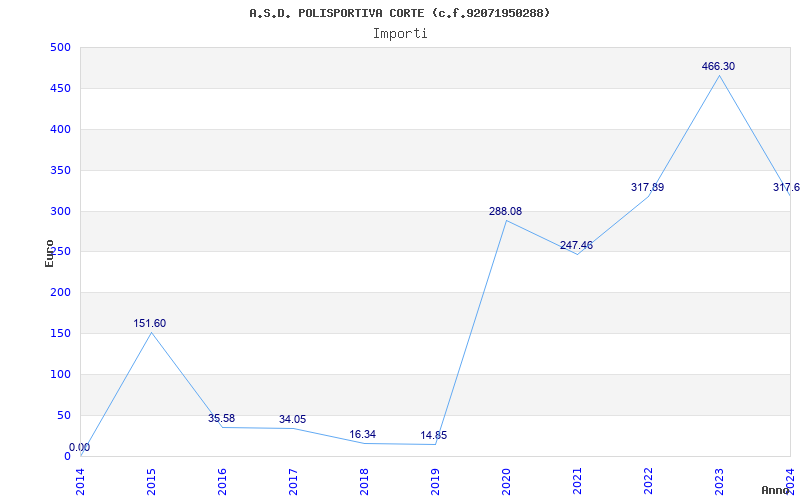Click the 200 y-axis tick label
The image size is (800, 500).
[x=60, y=293]
